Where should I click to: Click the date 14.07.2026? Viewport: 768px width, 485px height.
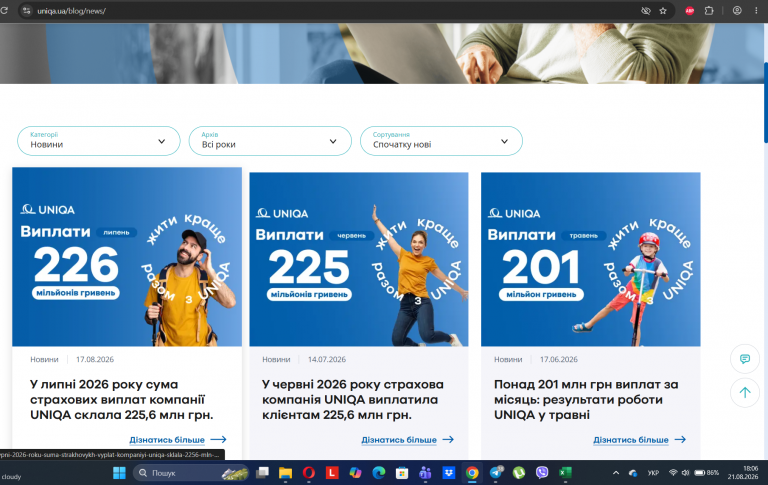[327, 359]
